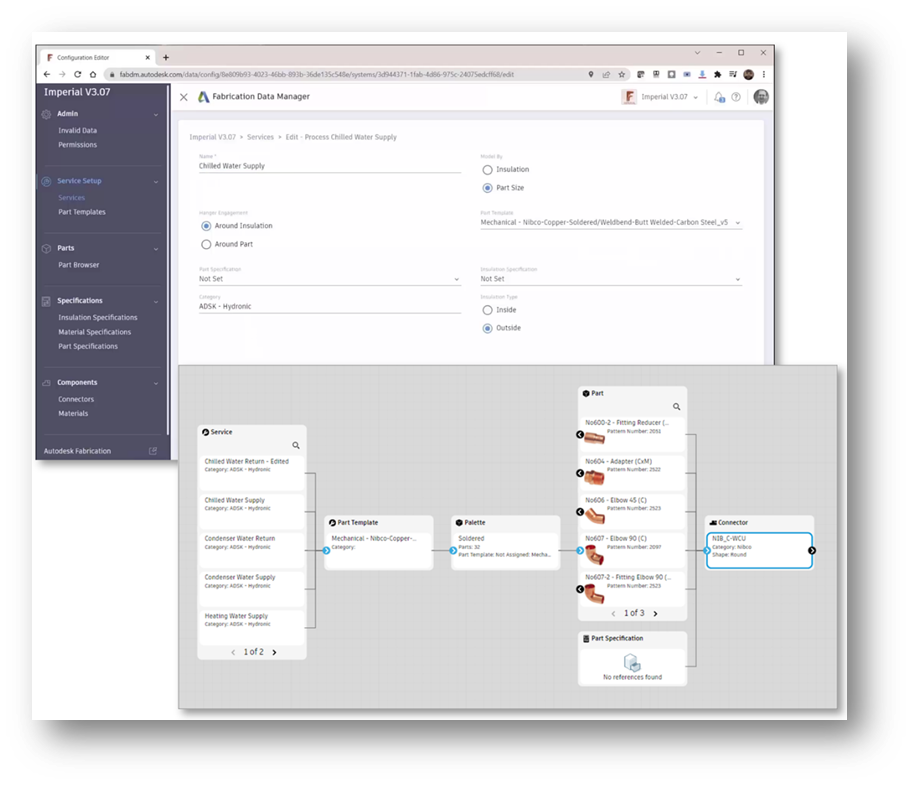The image size is (912, 785).
Task: Open Connectors in sidebar
Action: [x=76, y=399]
